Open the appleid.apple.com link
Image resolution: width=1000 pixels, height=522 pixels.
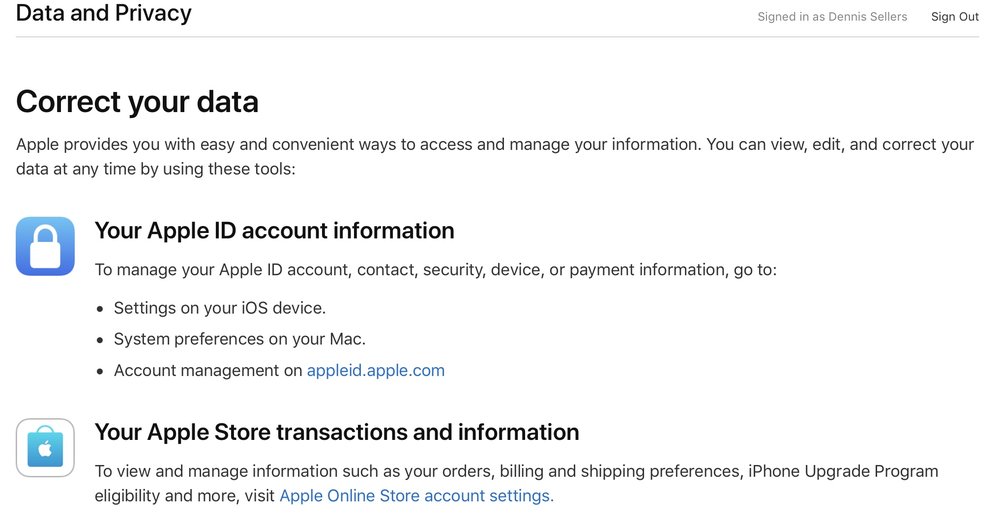(376, 371)
